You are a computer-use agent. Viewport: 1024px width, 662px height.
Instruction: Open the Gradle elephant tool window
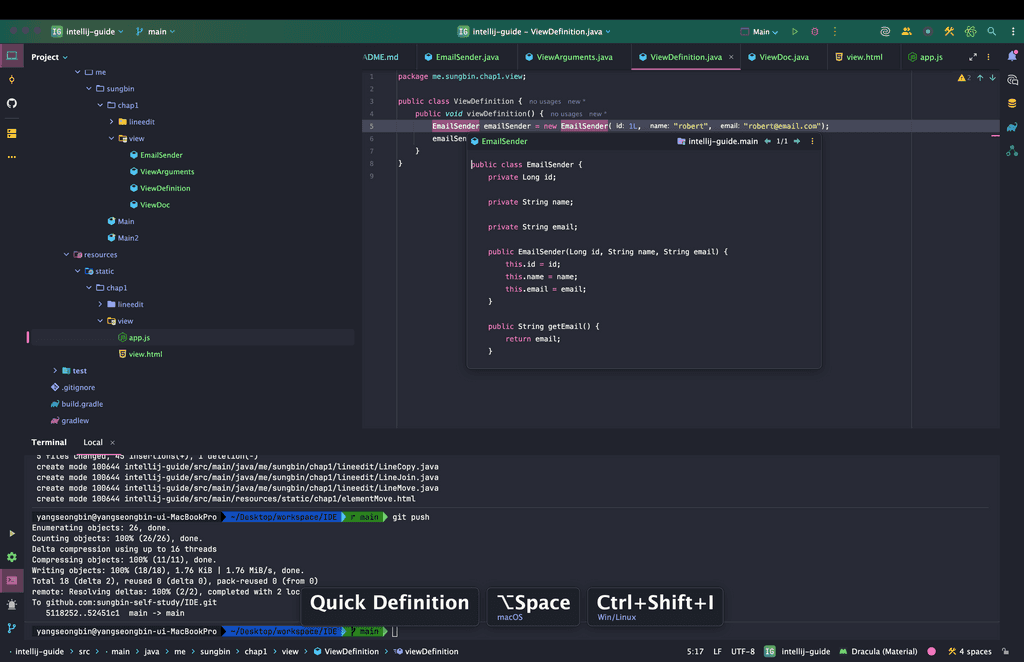(1012, 127)
